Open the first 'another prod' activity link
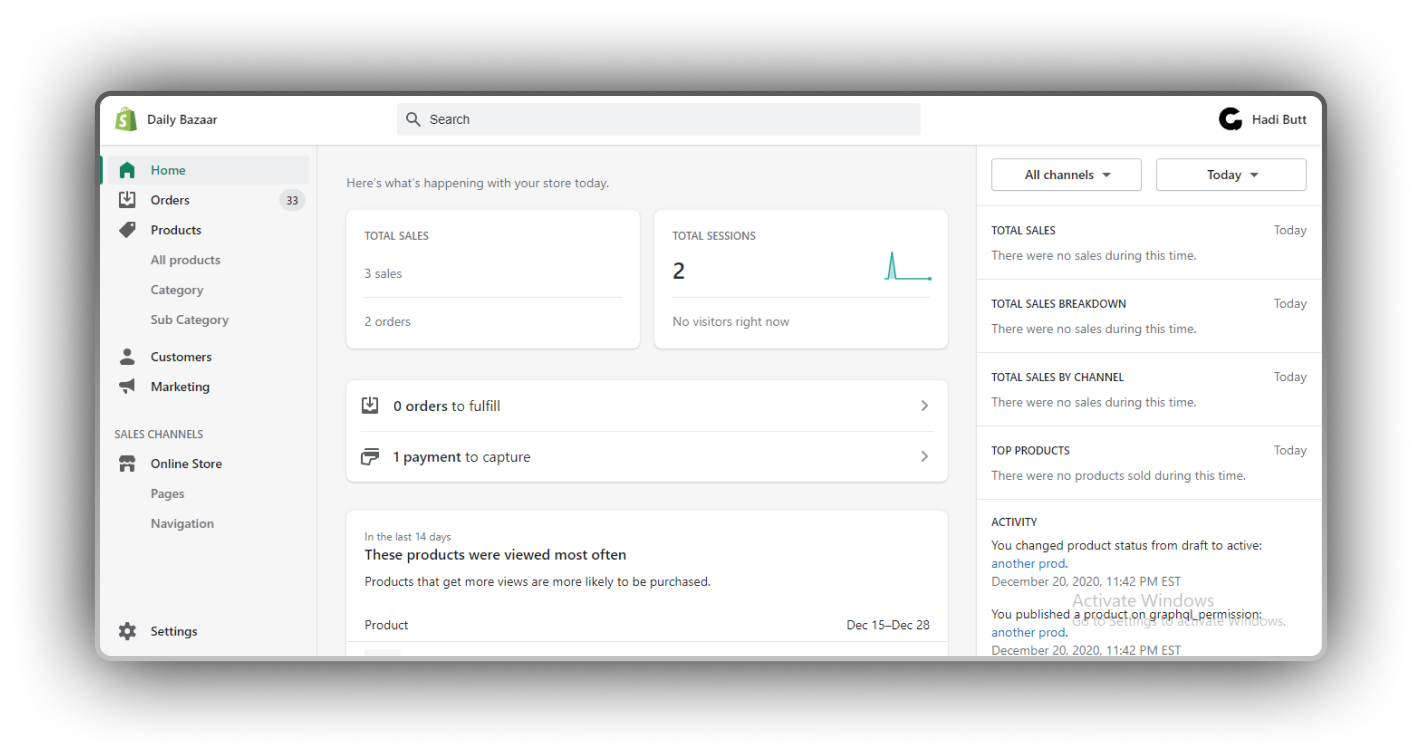The height and width of the screenshot is (755, 1417). click(x=1028, y=563)
